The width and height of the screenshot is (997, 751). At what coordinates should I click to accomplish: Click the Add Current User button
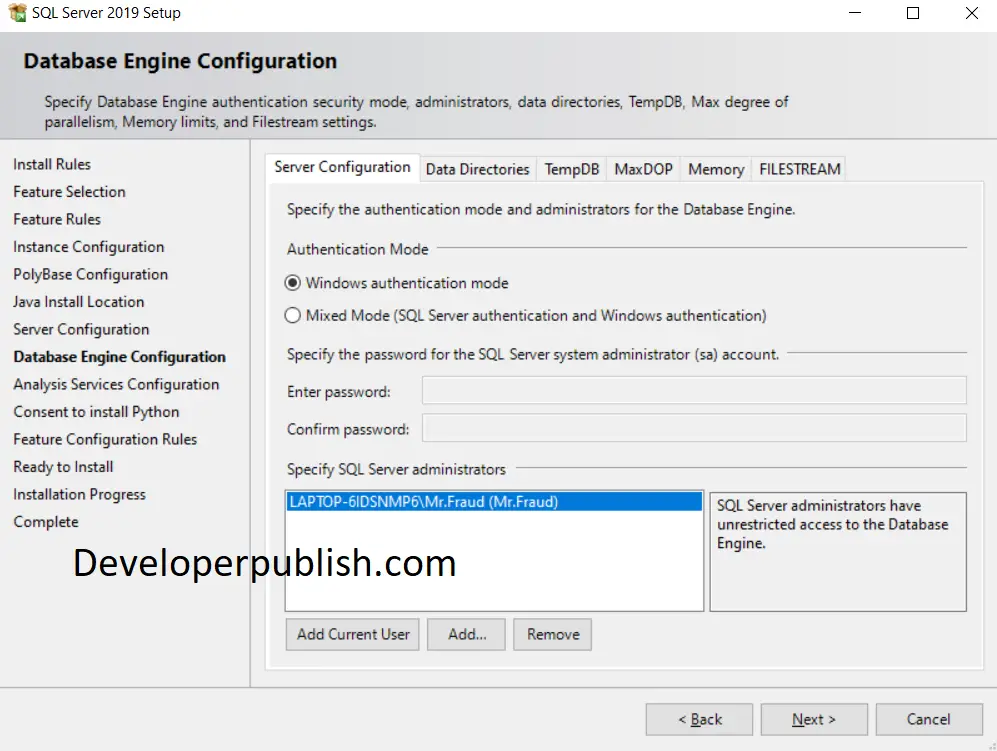(x=353, y=635)
